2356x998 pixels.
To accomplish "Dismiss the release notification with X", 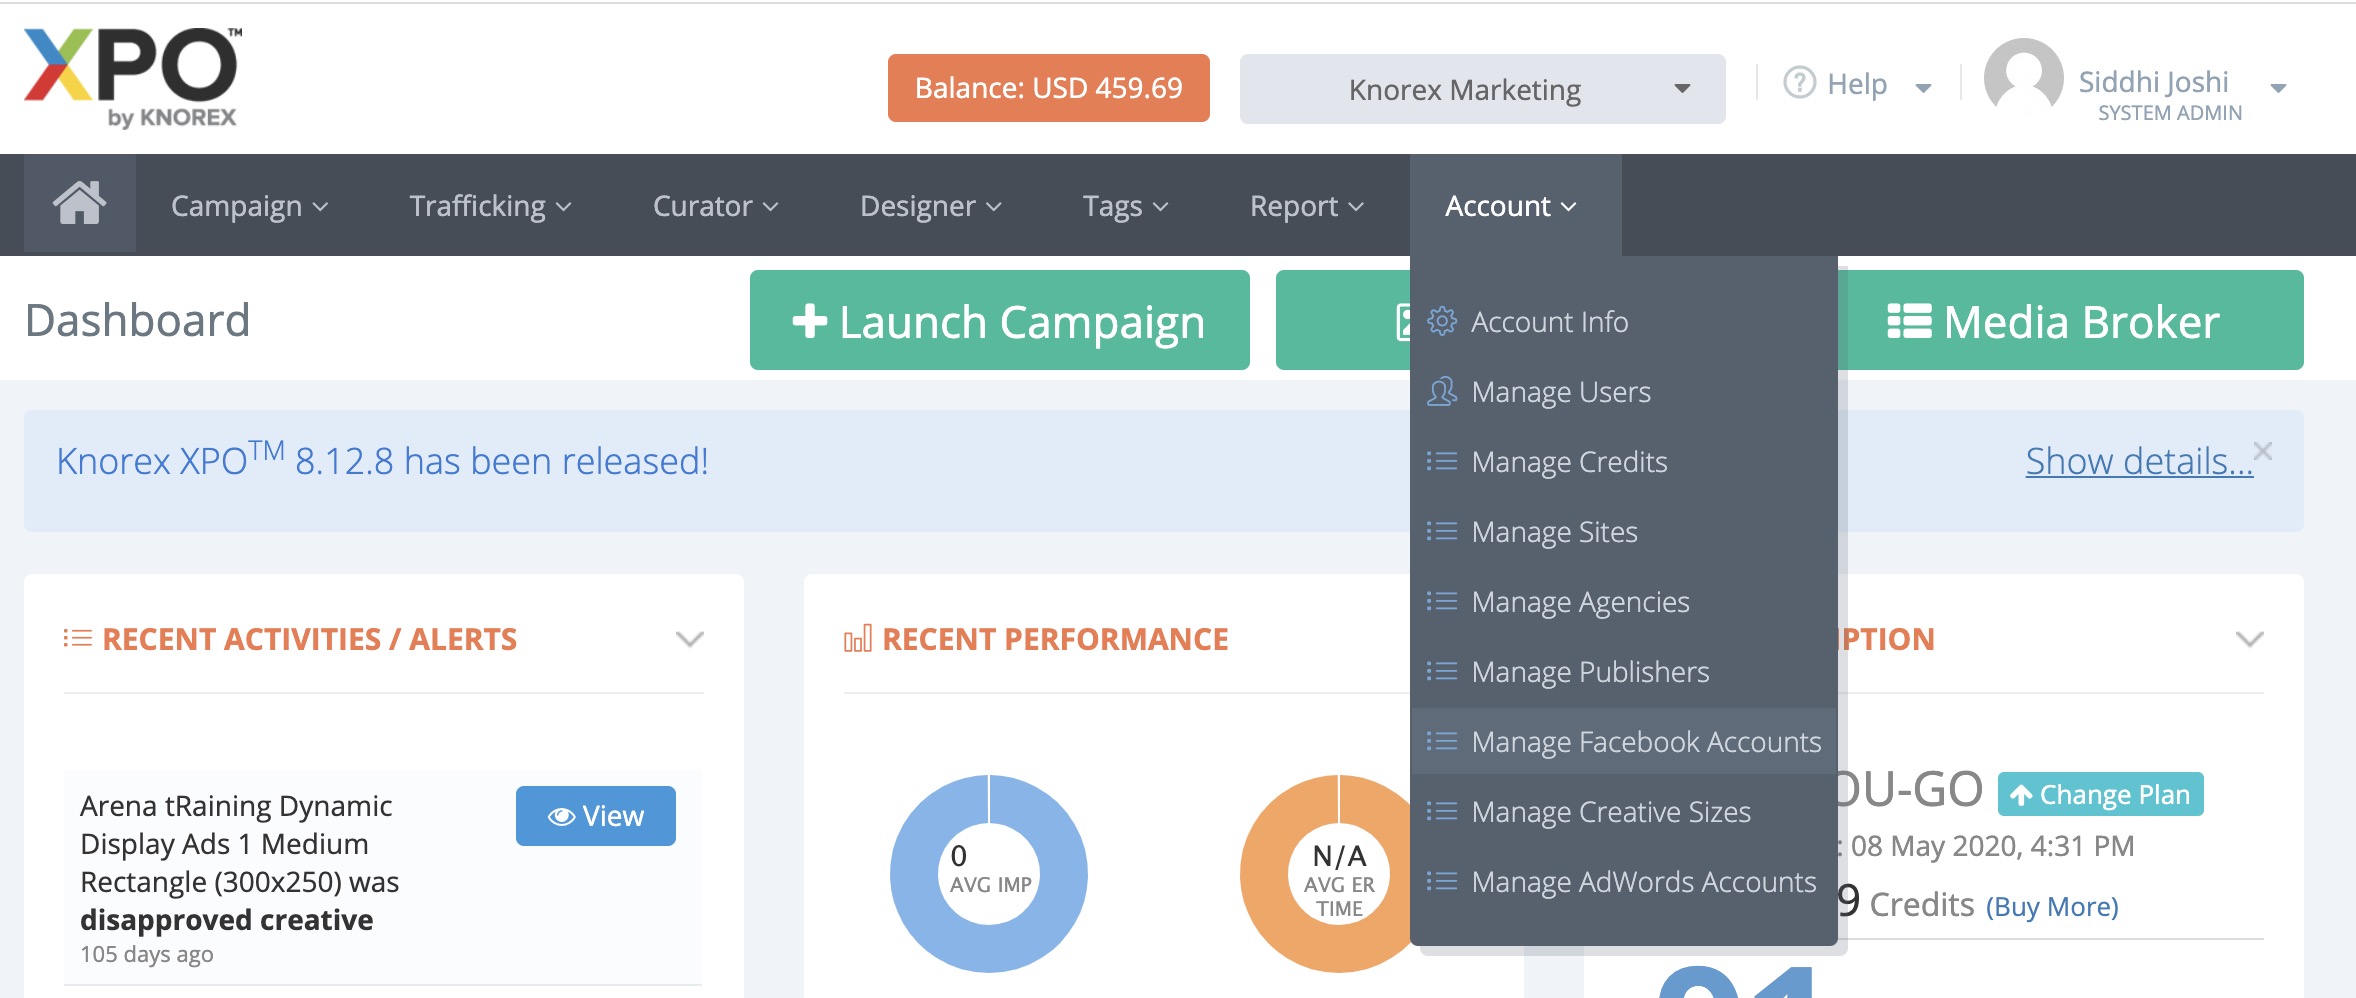I will pyautogui.click(x=2263, y=451).
